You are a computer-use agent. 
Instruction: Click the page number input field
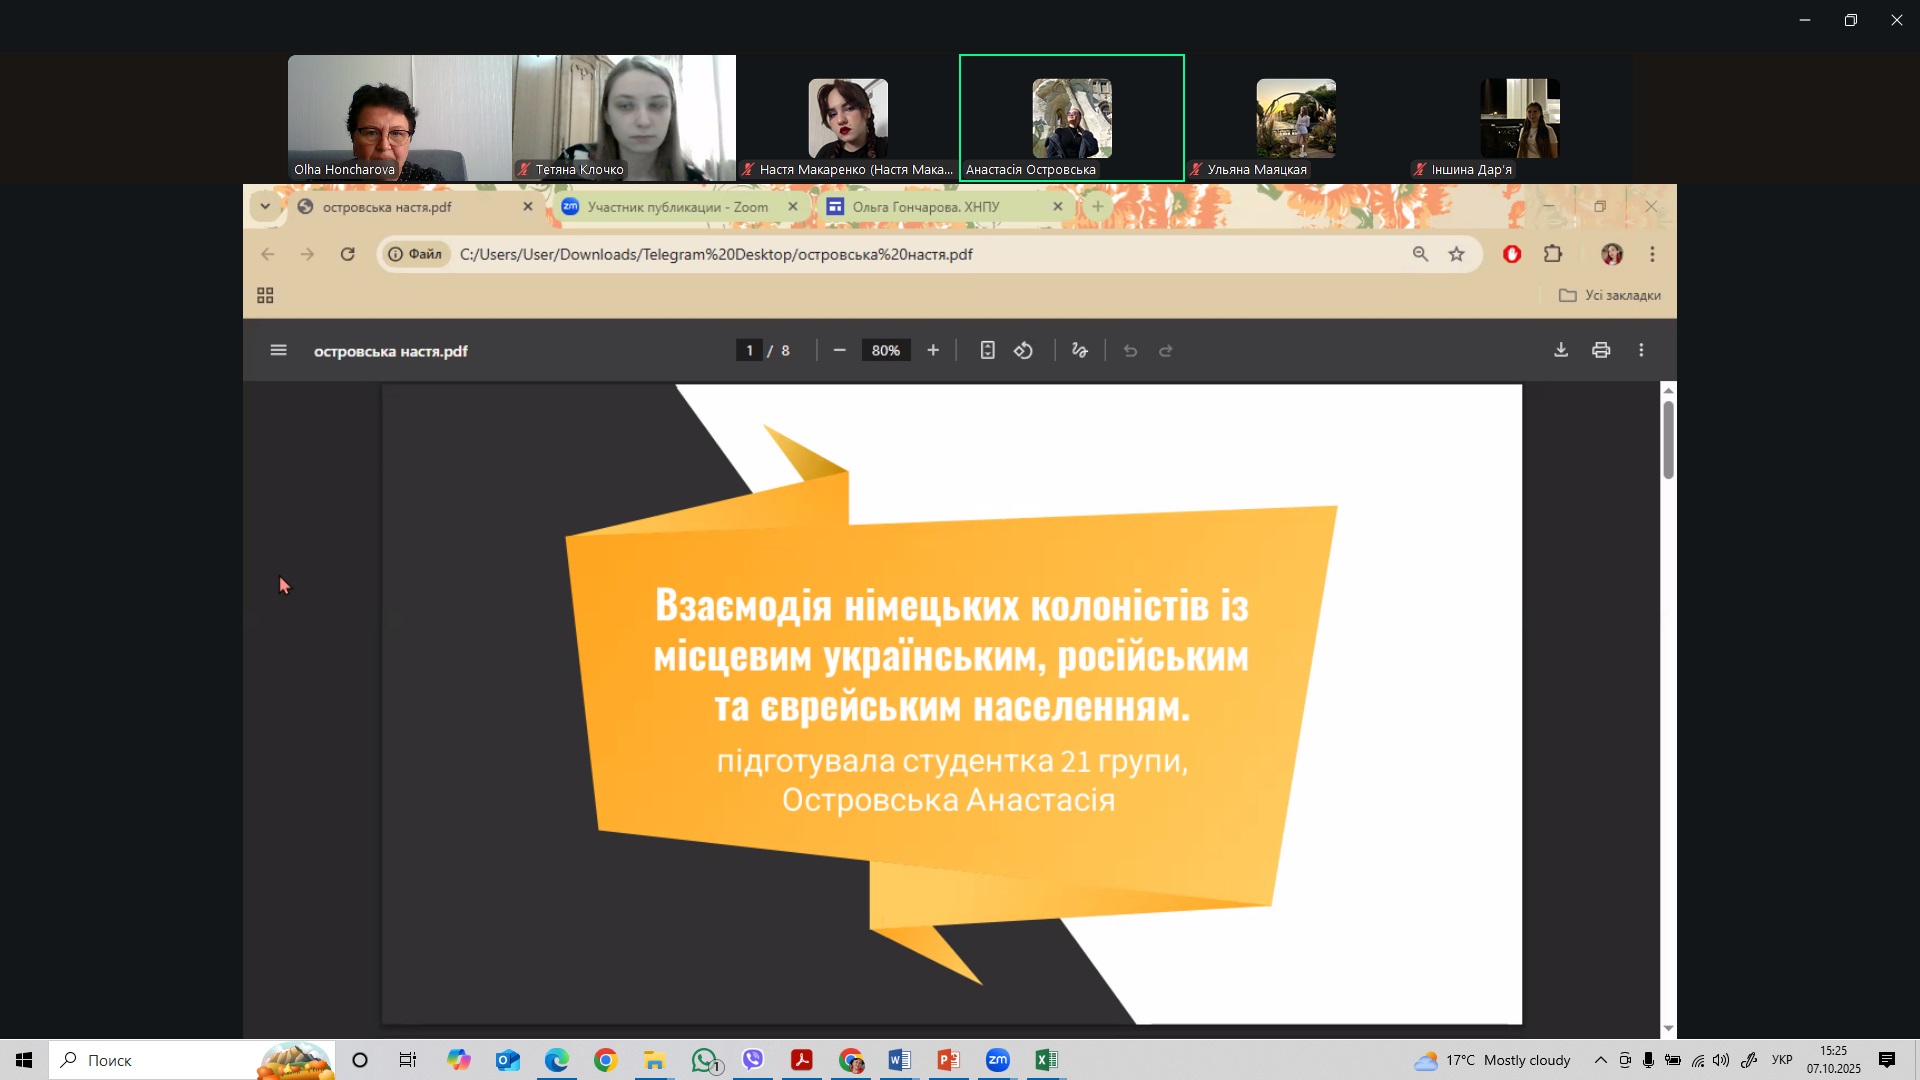click(x=749, y=350)
